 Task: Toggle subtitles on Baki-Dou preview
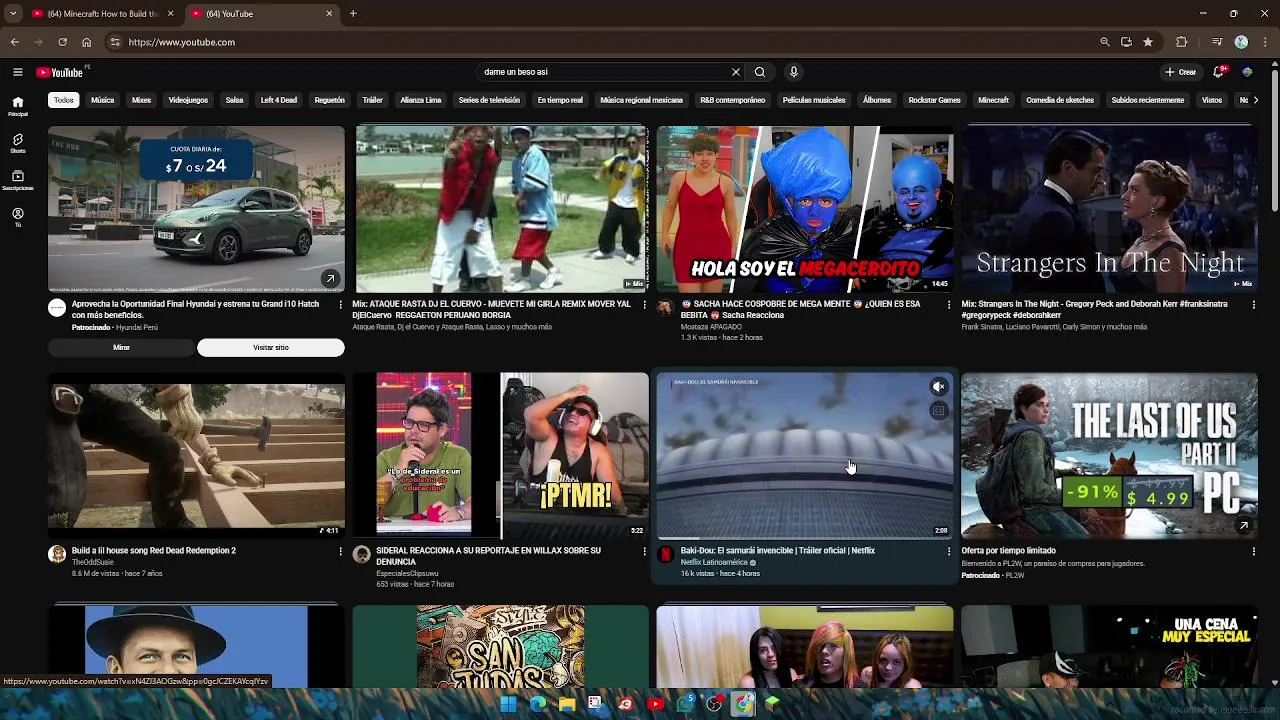pyautogui.click(x=938, y=410)
